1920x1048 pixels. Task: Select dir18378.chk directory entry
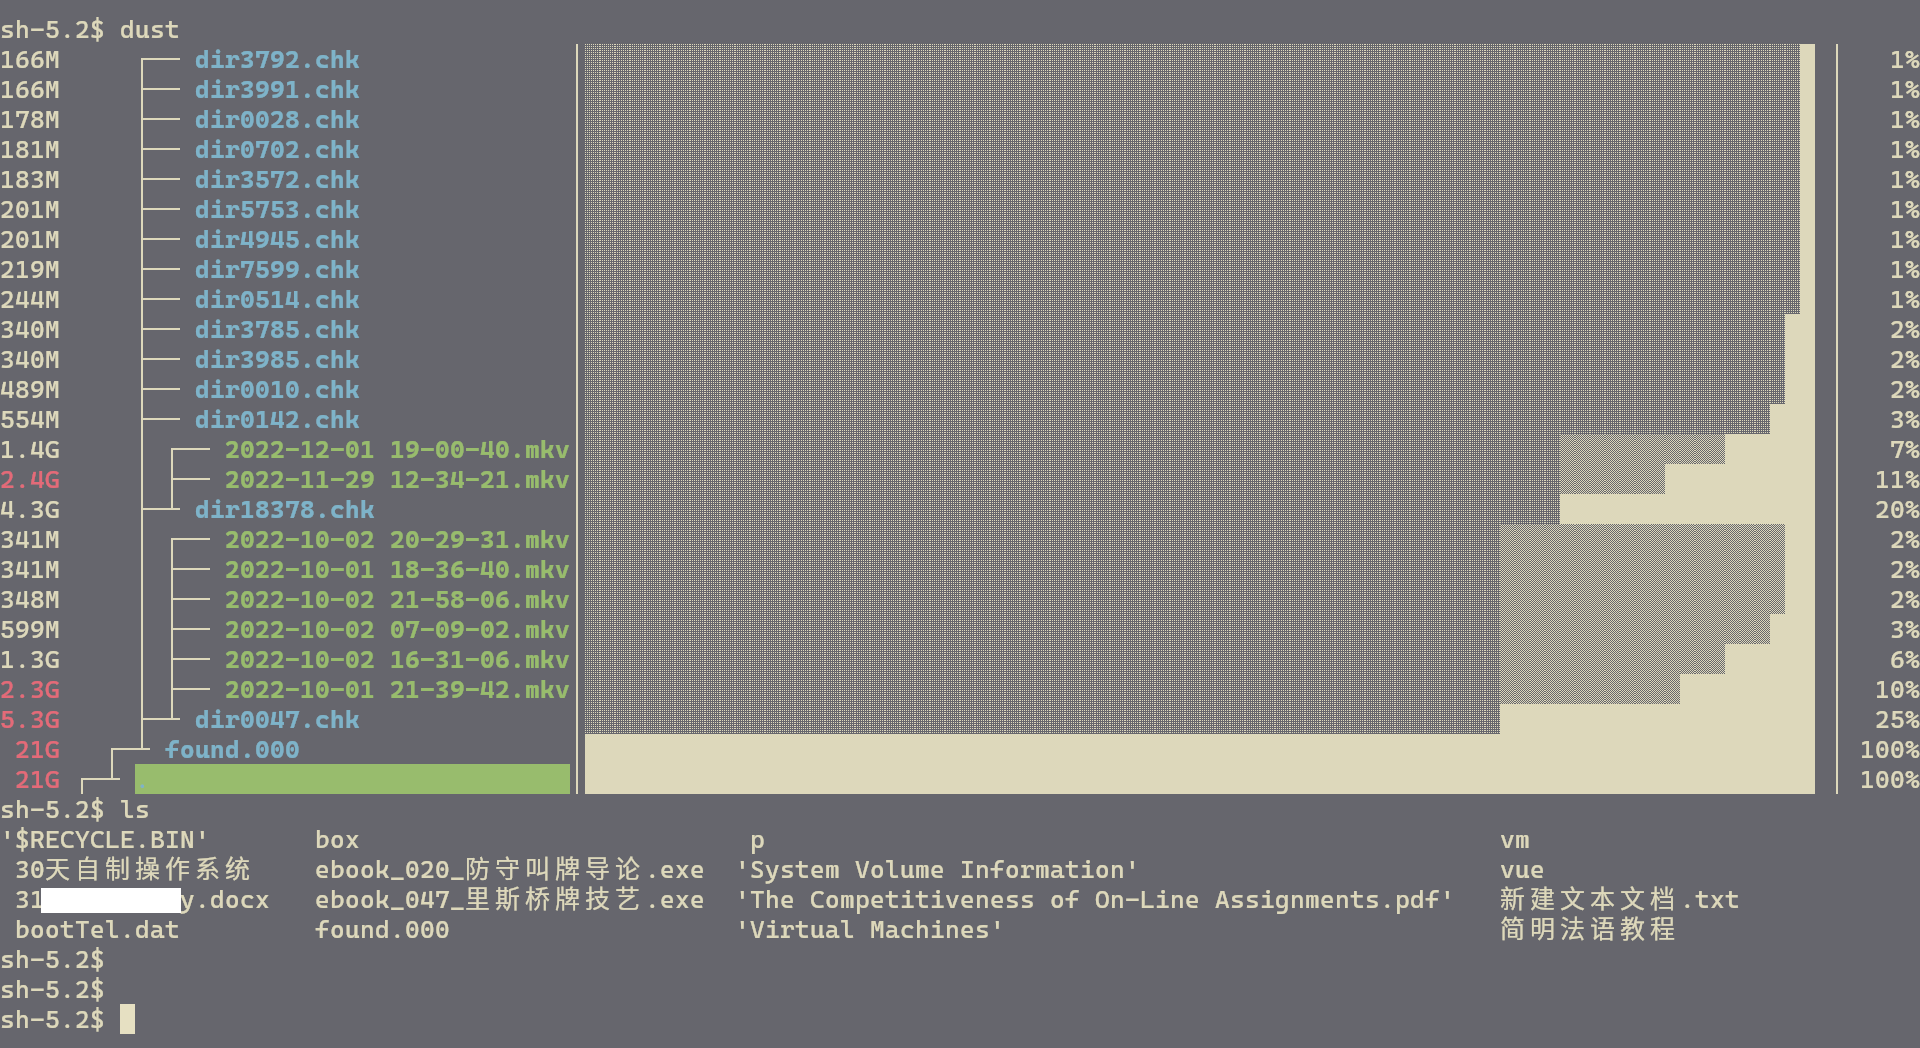point(287,510)
